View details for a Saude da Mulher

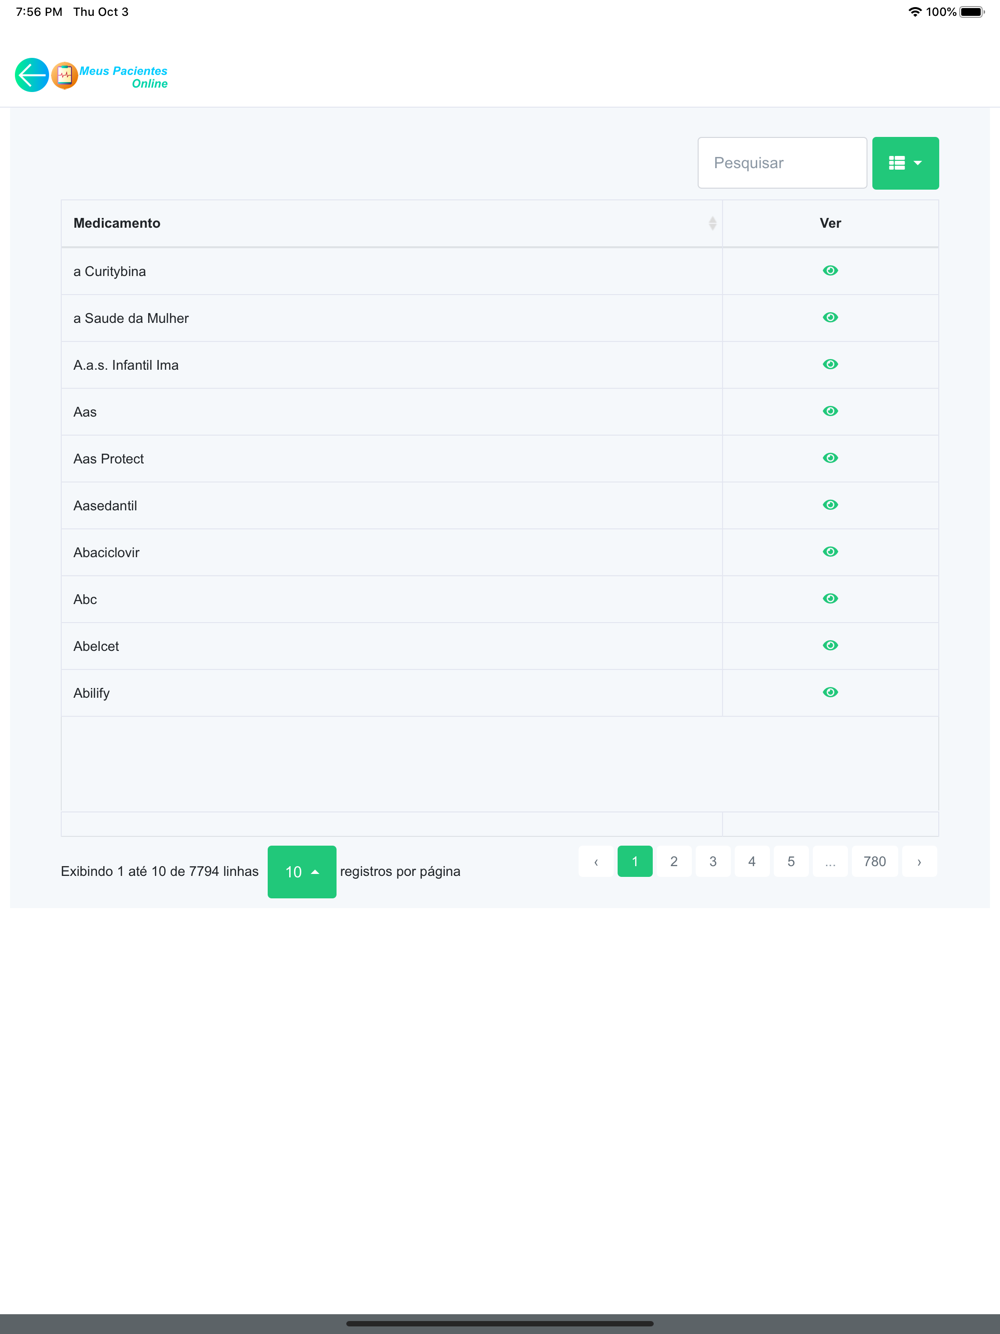[830, 318]
